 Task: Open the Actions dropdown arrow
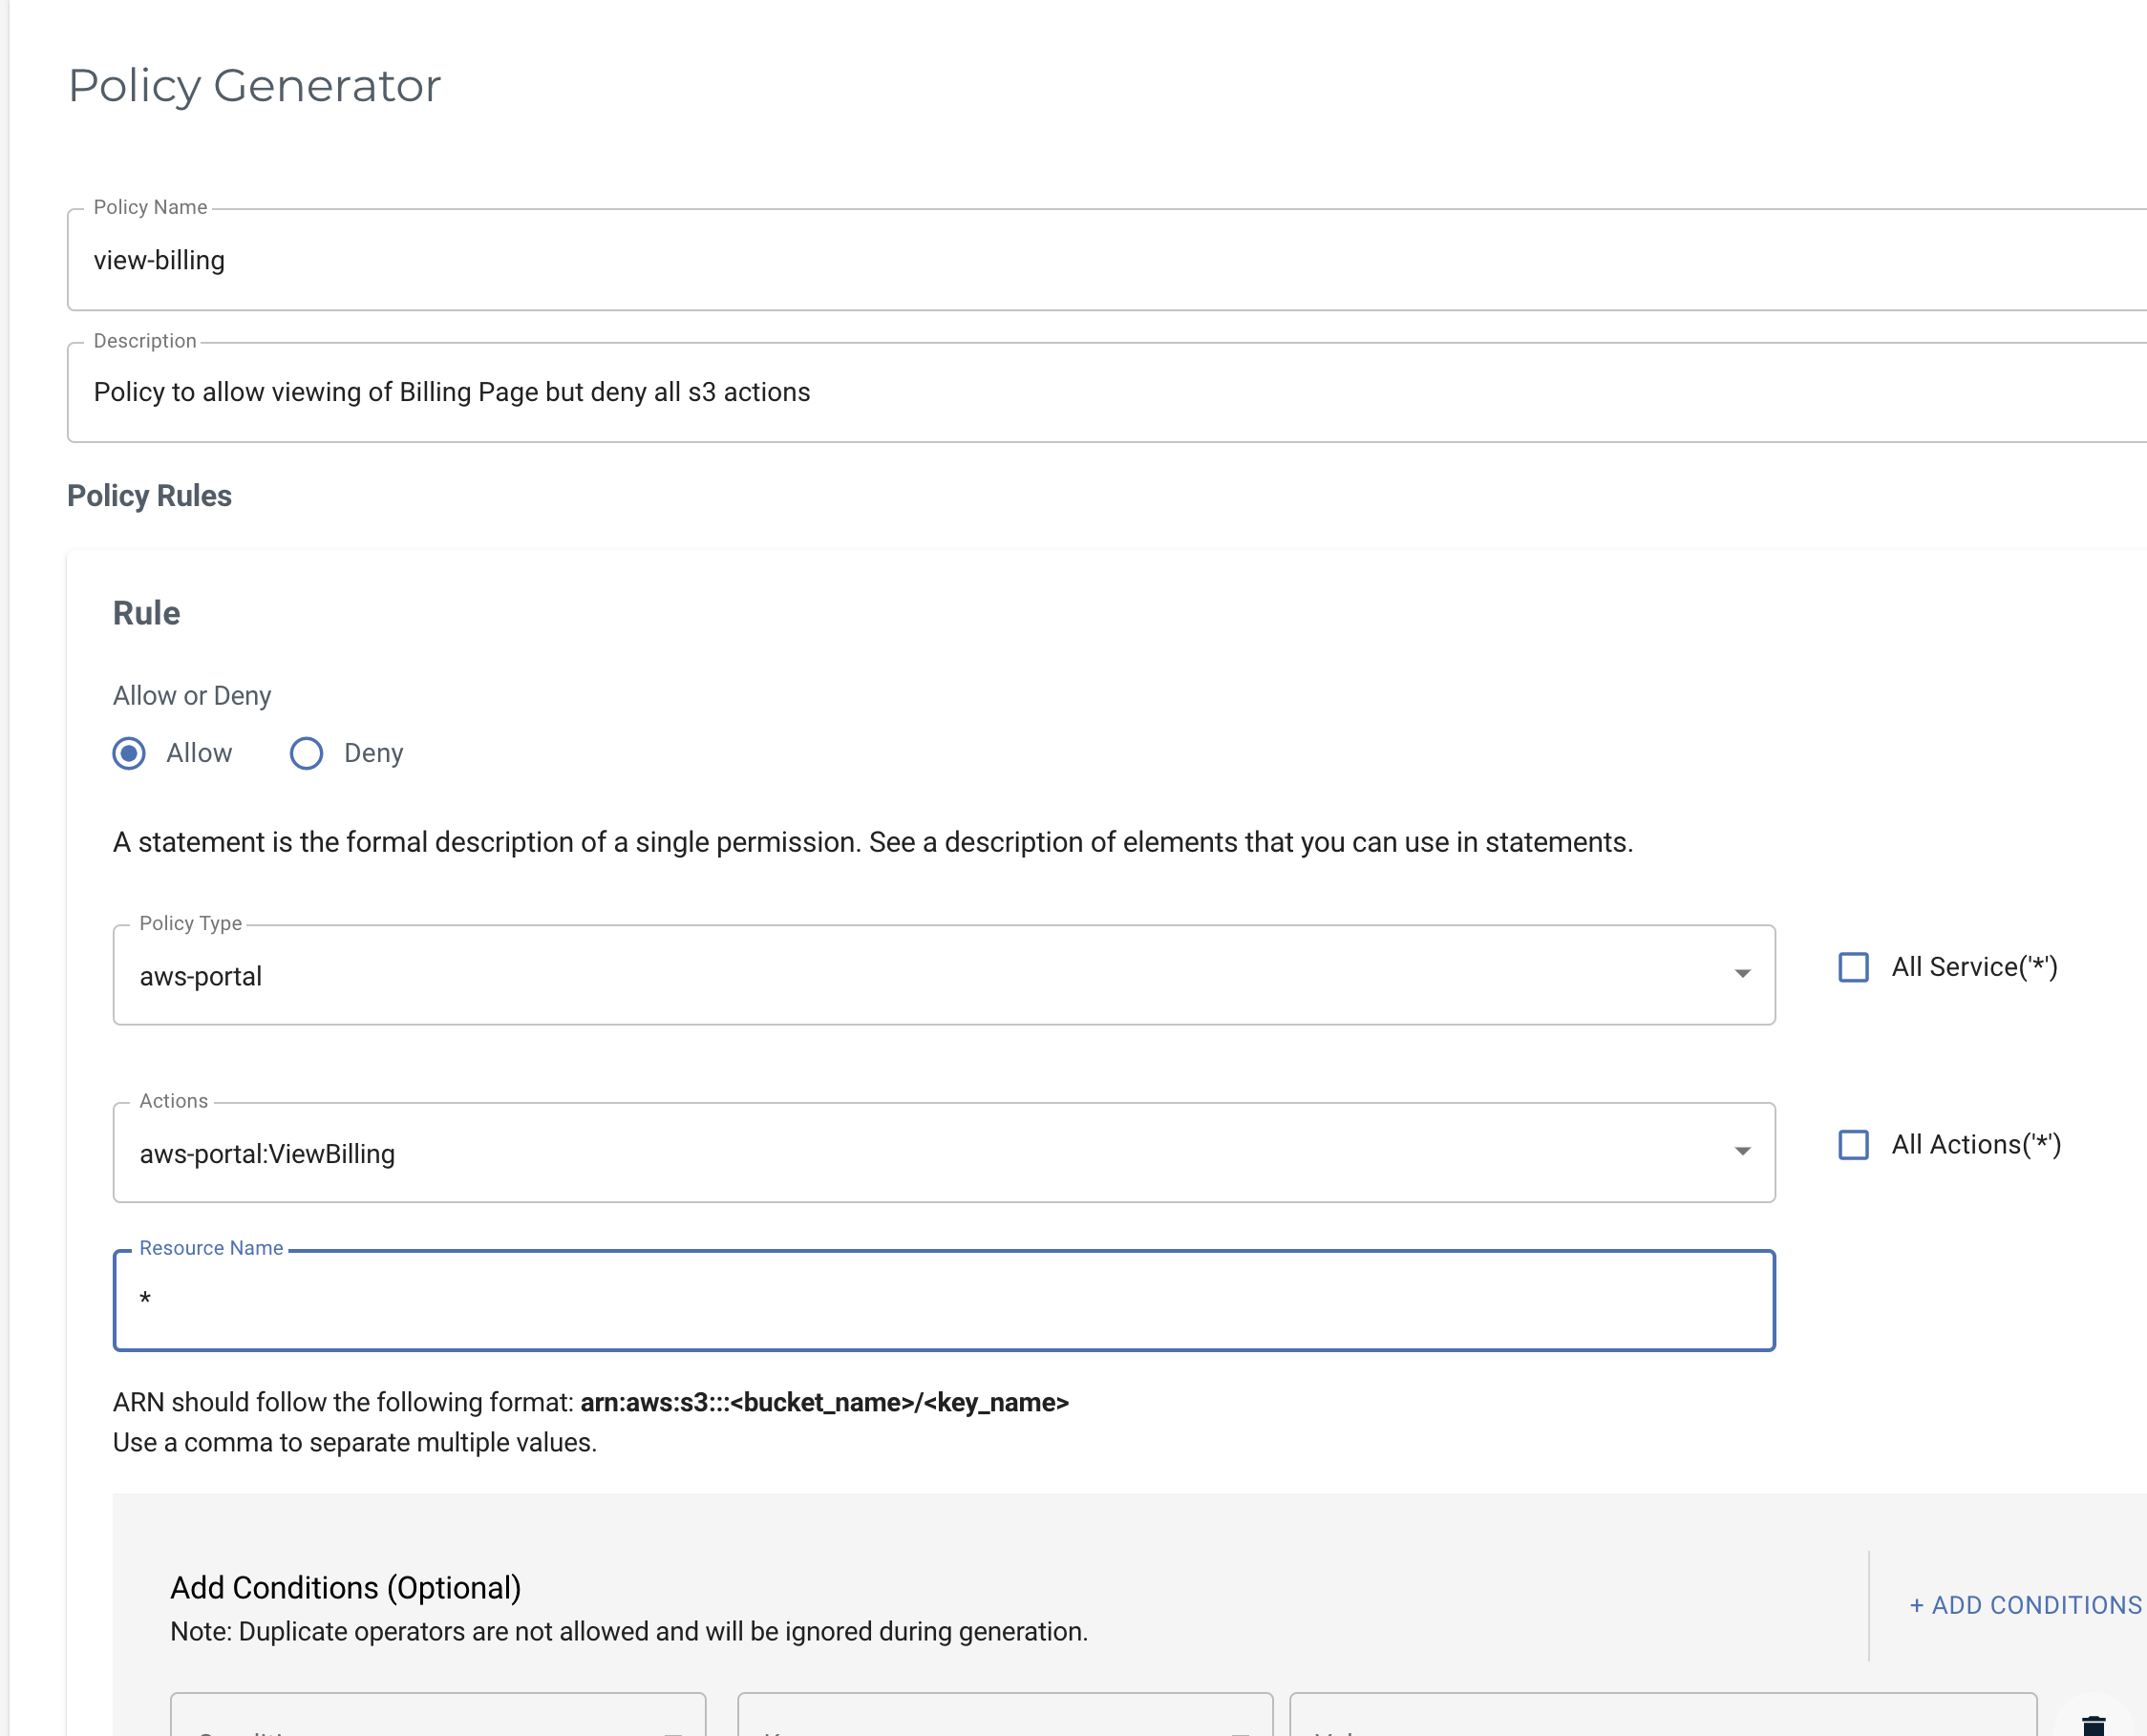pyautogui.click(x=1742, y=1152)
